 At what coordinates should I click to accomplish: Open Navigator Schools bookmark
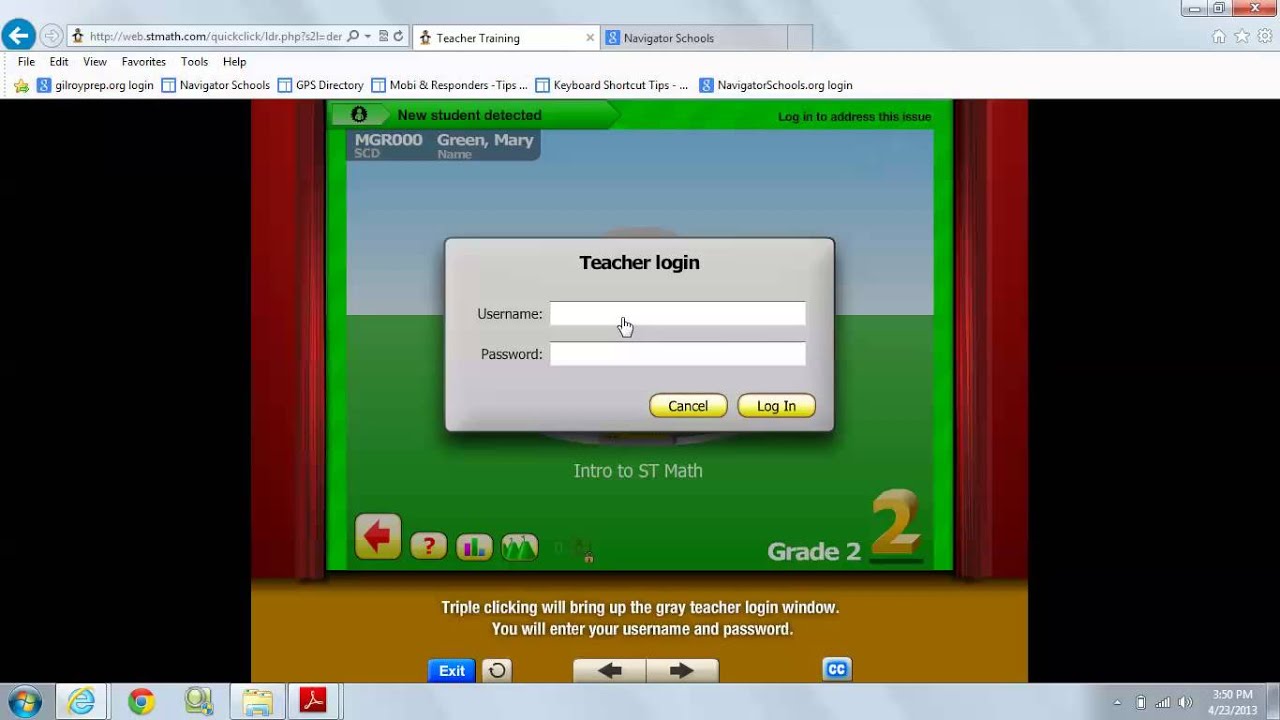coord(215,85)
